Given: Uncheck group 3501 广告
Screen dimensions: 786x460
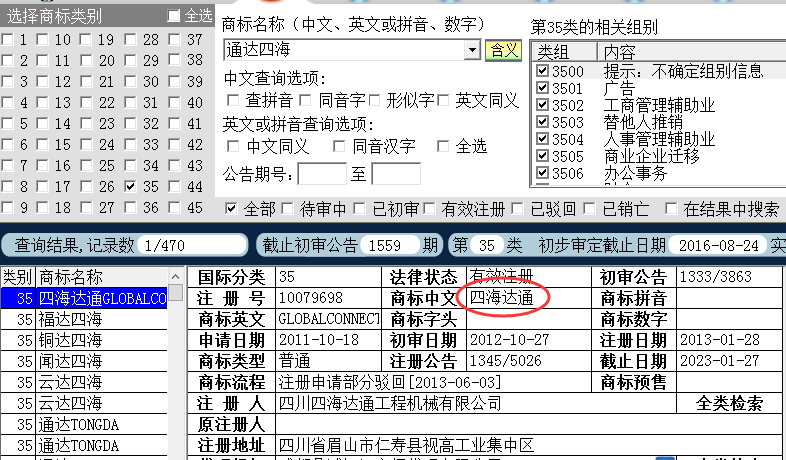Looking at the screenshot, I should (x=542, y=88).
